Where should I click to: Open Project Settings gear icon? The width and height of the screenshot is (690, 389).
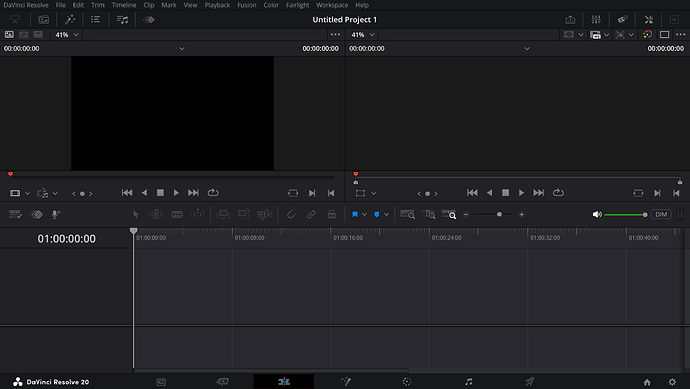click(x=672, y=382)
